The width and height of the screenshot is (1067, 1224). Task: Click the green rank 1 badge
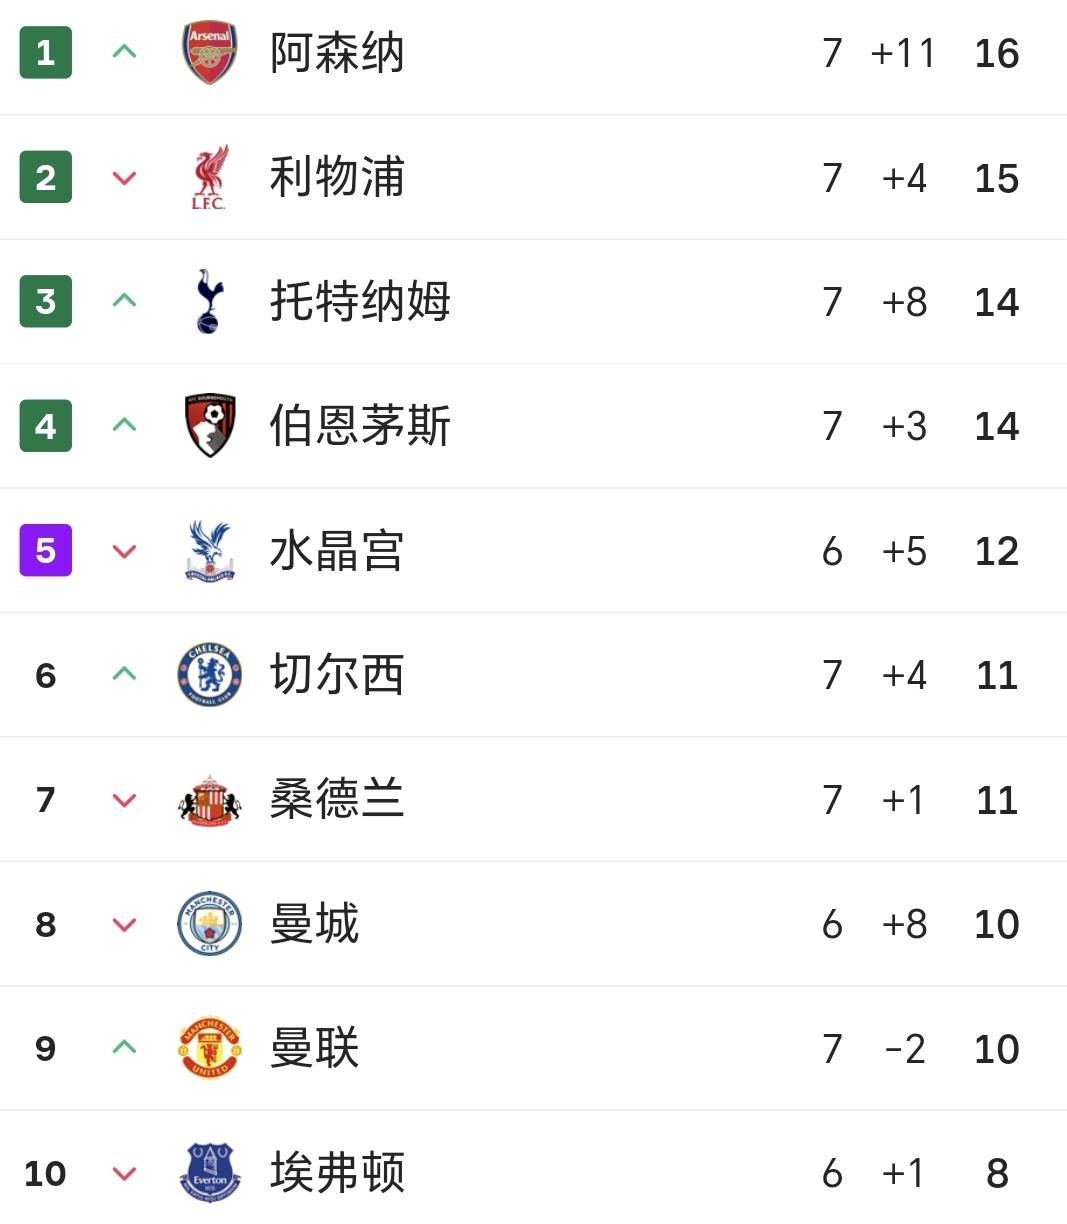pos(46,53)
